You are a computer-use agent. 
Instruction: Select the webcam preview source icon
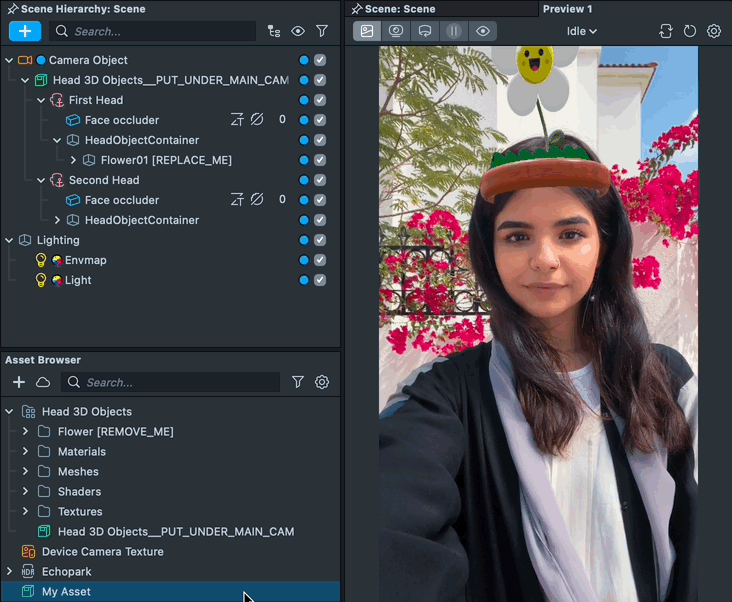pos(396,31)
